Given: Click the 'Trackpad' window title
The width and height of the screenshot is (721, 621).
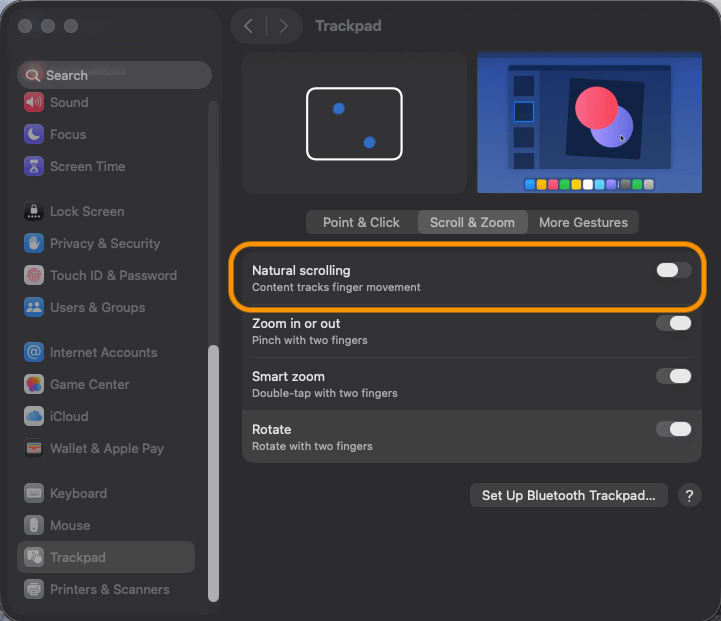Looking at the screenshot, I should tap(348, 26).
